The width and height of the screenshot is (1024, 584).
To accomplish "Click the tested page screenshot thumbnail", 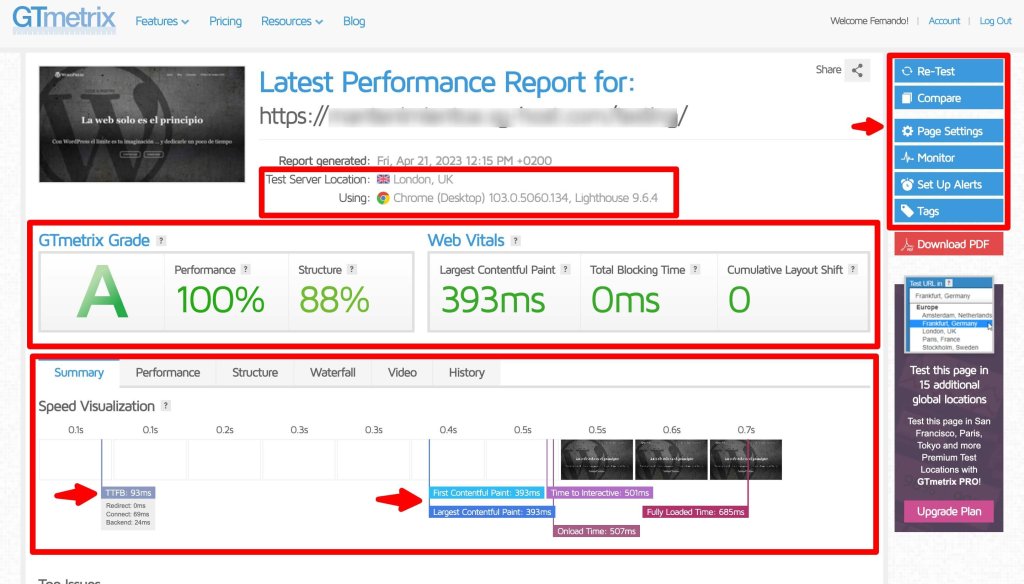I will pyautogui.click(x=142, y=124).
